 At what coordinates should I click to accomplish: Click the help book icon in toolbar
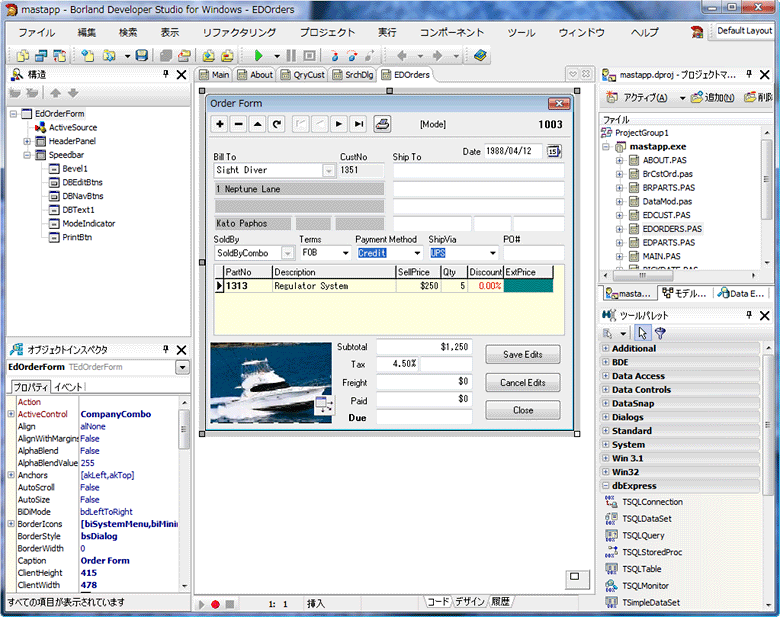click(480, 56)
